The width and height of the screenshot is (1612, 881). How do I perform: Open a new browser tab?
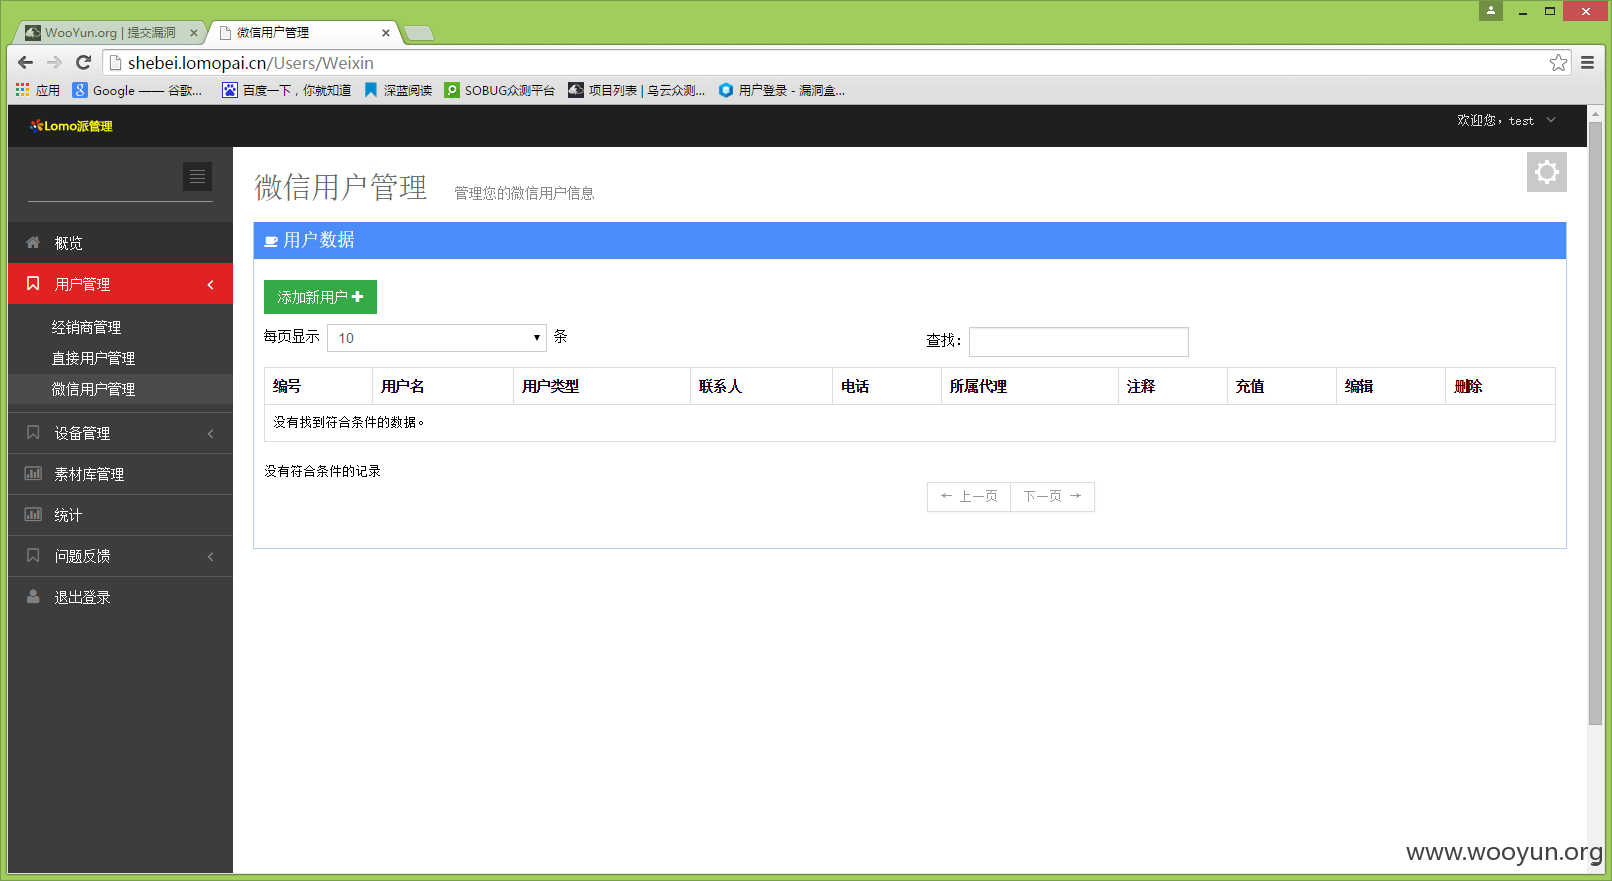tap(418, 33)
